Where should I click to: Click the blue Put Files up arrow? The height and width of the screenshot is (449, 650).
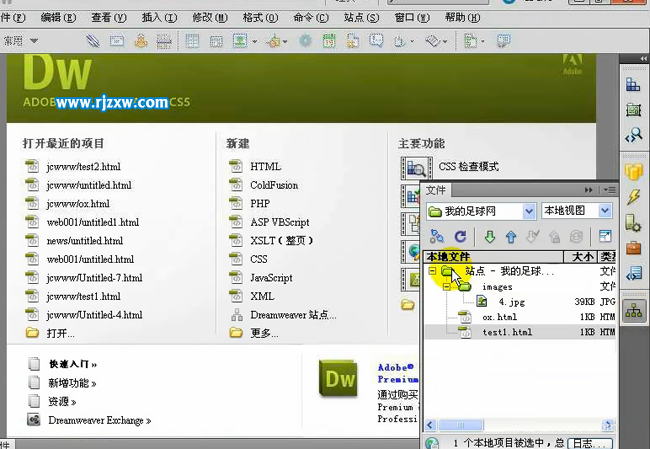pos(511,237)
